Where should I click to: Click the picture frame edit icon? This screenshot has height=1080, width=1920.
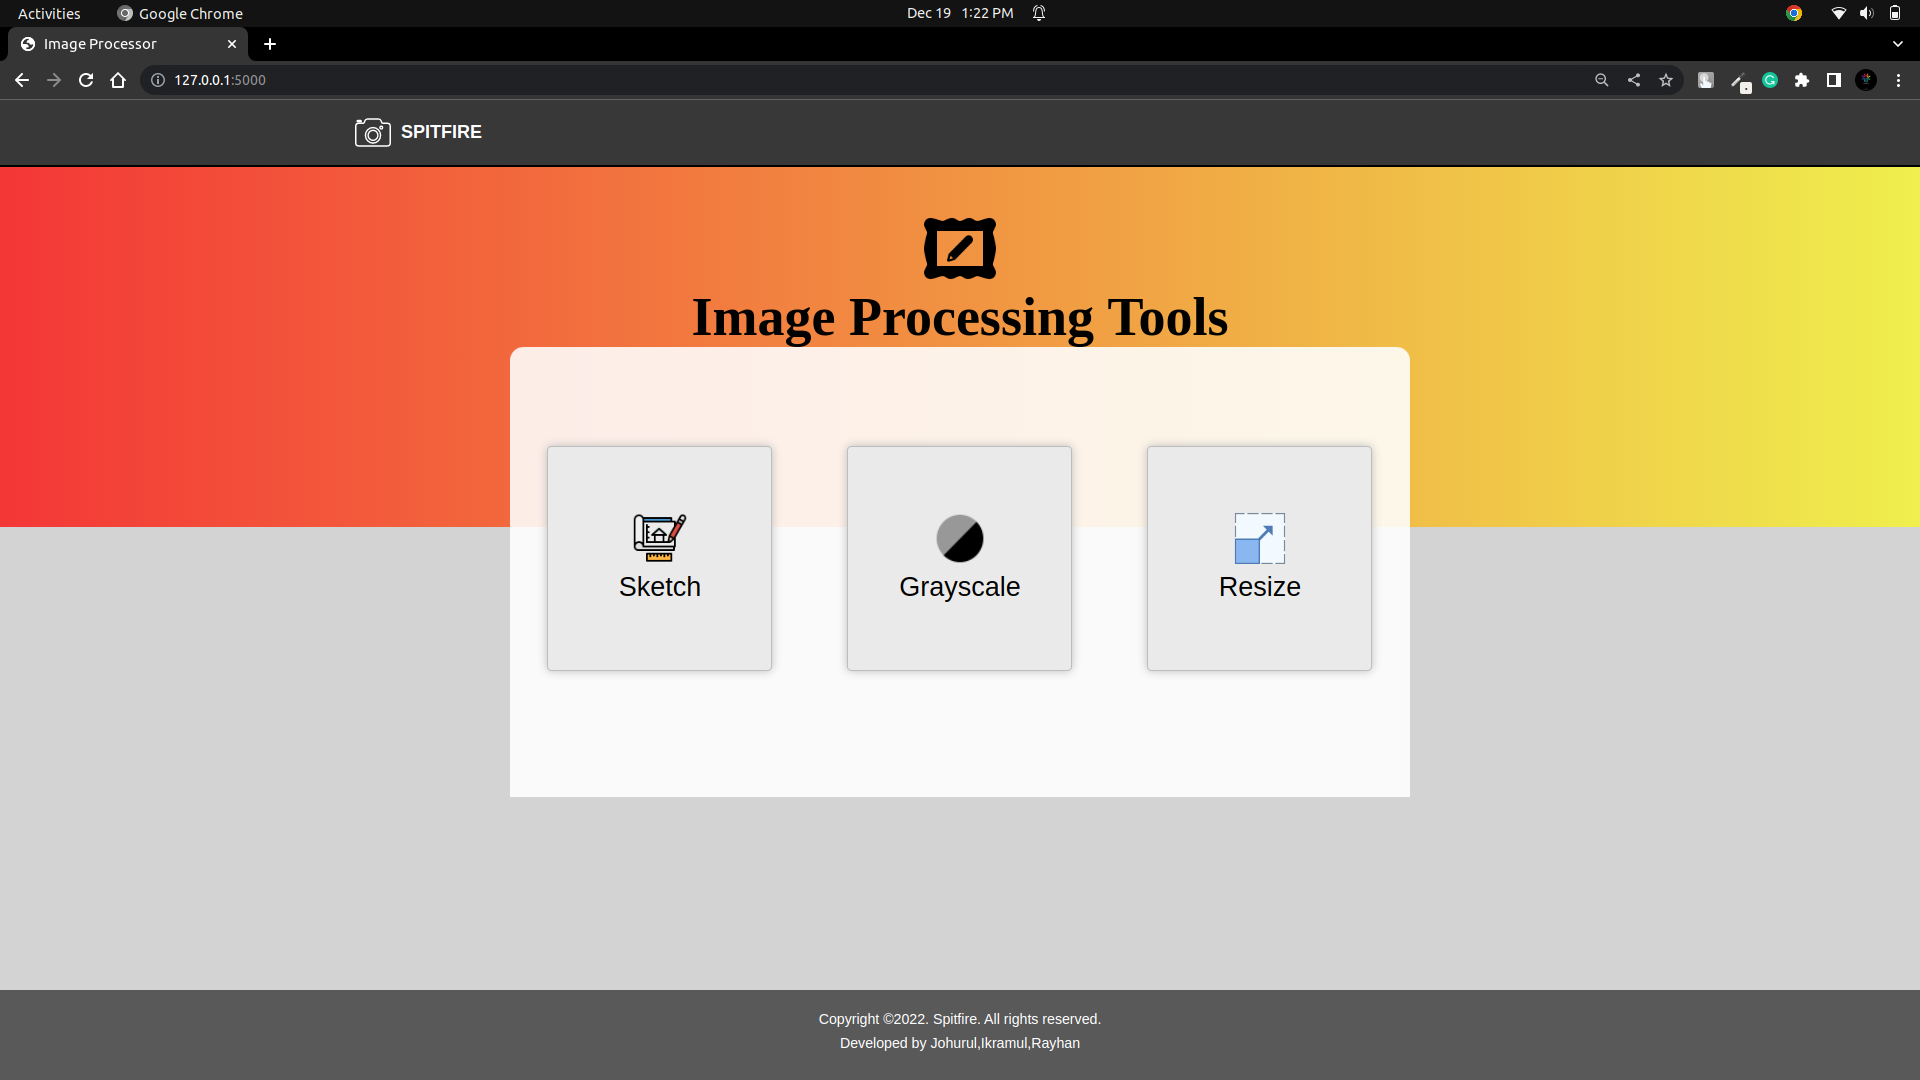click(x=959, y=248)
